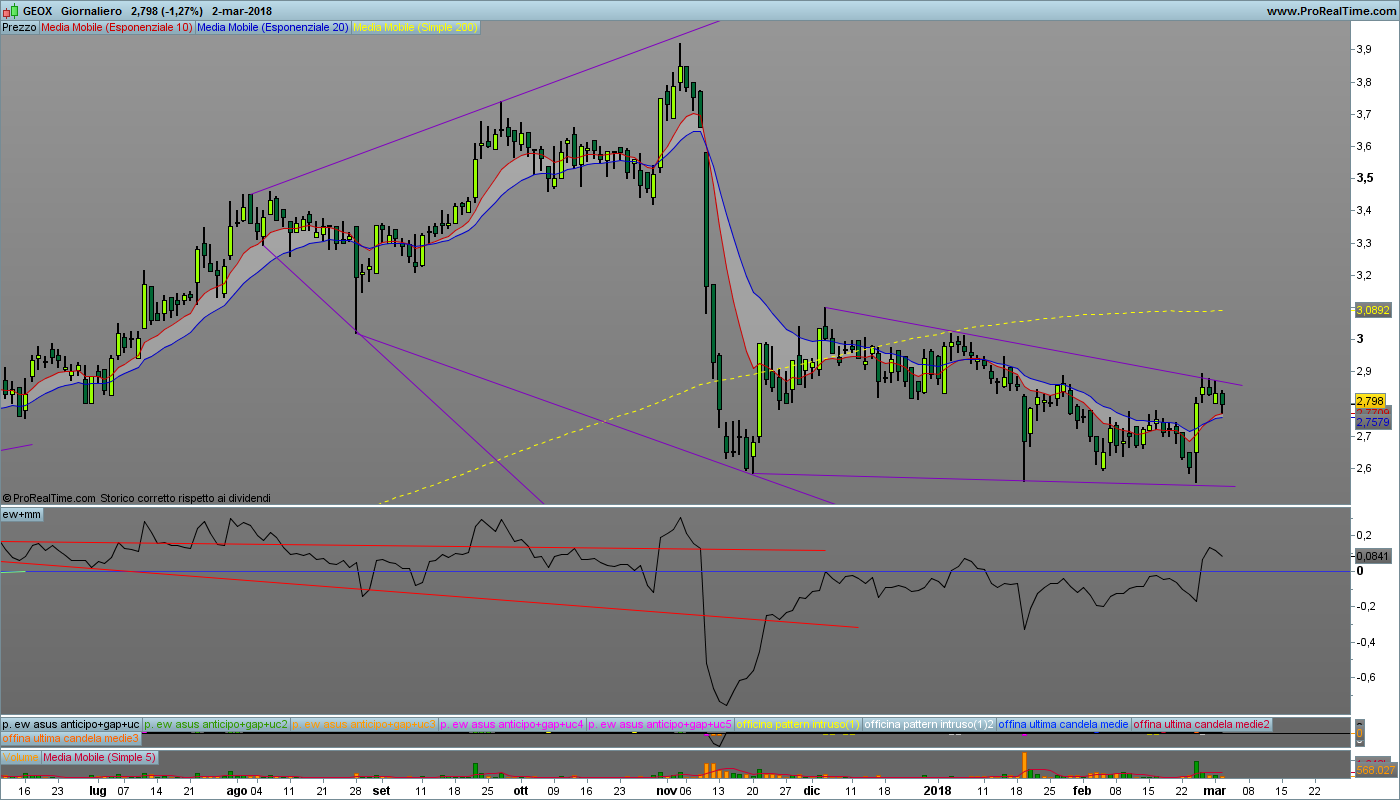Viewport: 1400px width, 800px height.
Task: Click the 'officina pattern intruso(1)2' white label
Action: [929, 723]
